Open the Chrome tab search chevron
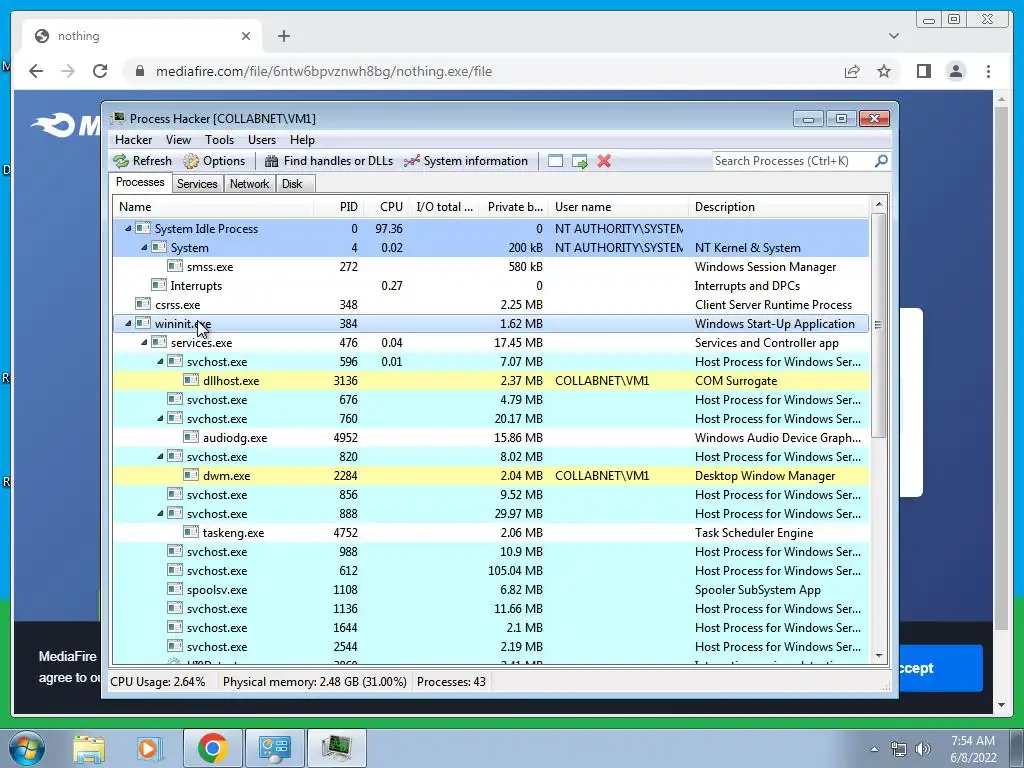This screenshot has height=768, width=1024. point(893,36)
